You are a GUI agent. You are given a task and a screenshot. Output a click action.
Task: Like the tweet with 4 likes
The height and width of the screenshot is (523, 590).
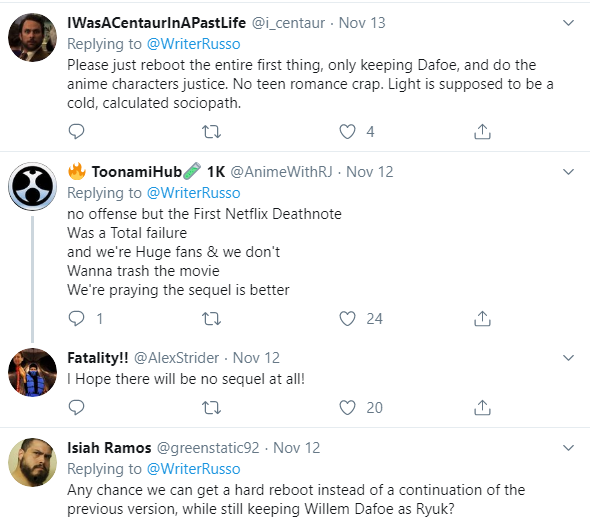(x=347, y=132)
